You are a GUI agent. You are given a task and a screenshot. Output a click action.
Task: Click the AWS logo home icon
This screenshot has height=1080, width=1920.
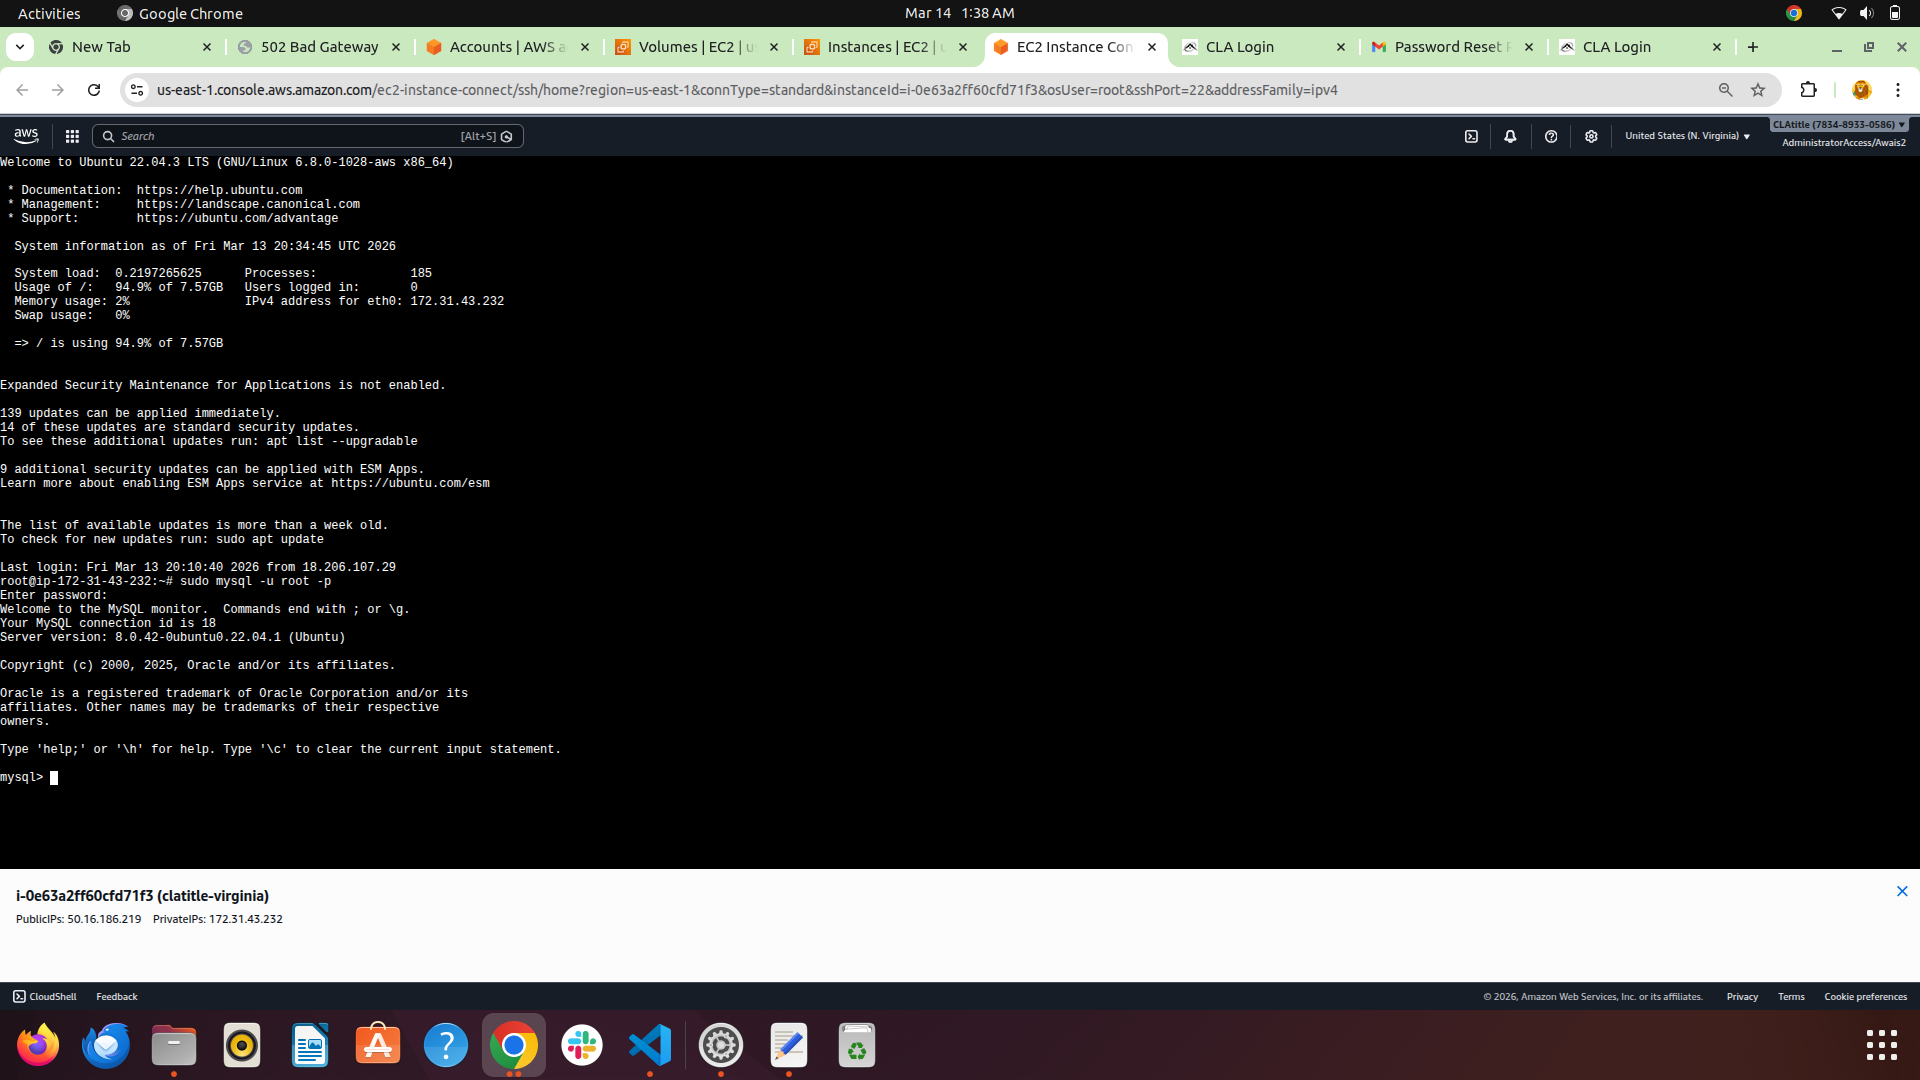pos(26,136)
